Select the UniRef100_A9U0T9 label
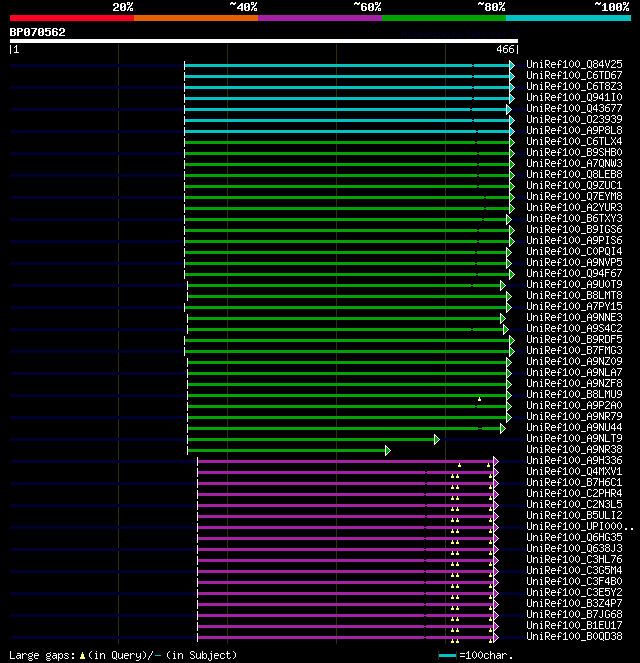640x663 pixels. point(574,284)
